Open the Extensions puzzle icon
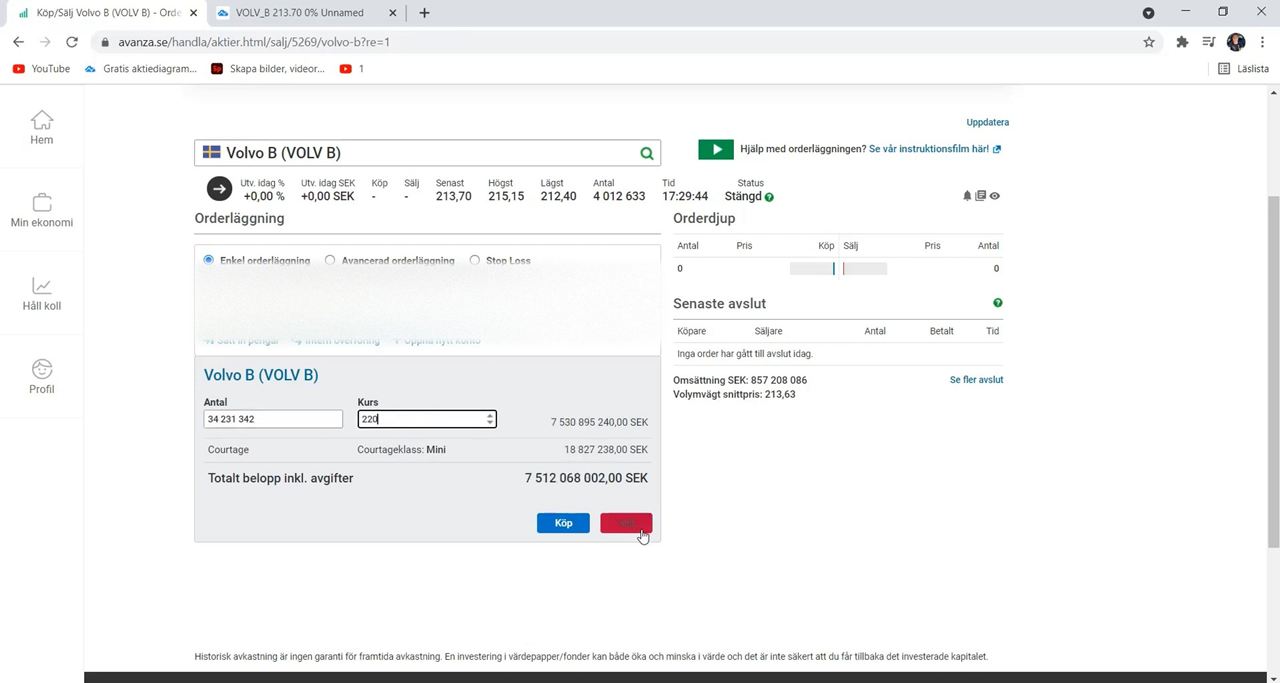This screenshot has width=1280, height=683. (1182, 42)
